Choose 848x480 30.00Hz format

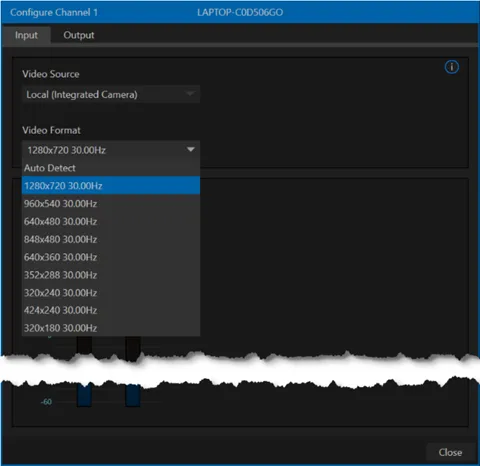coord(111,239)
